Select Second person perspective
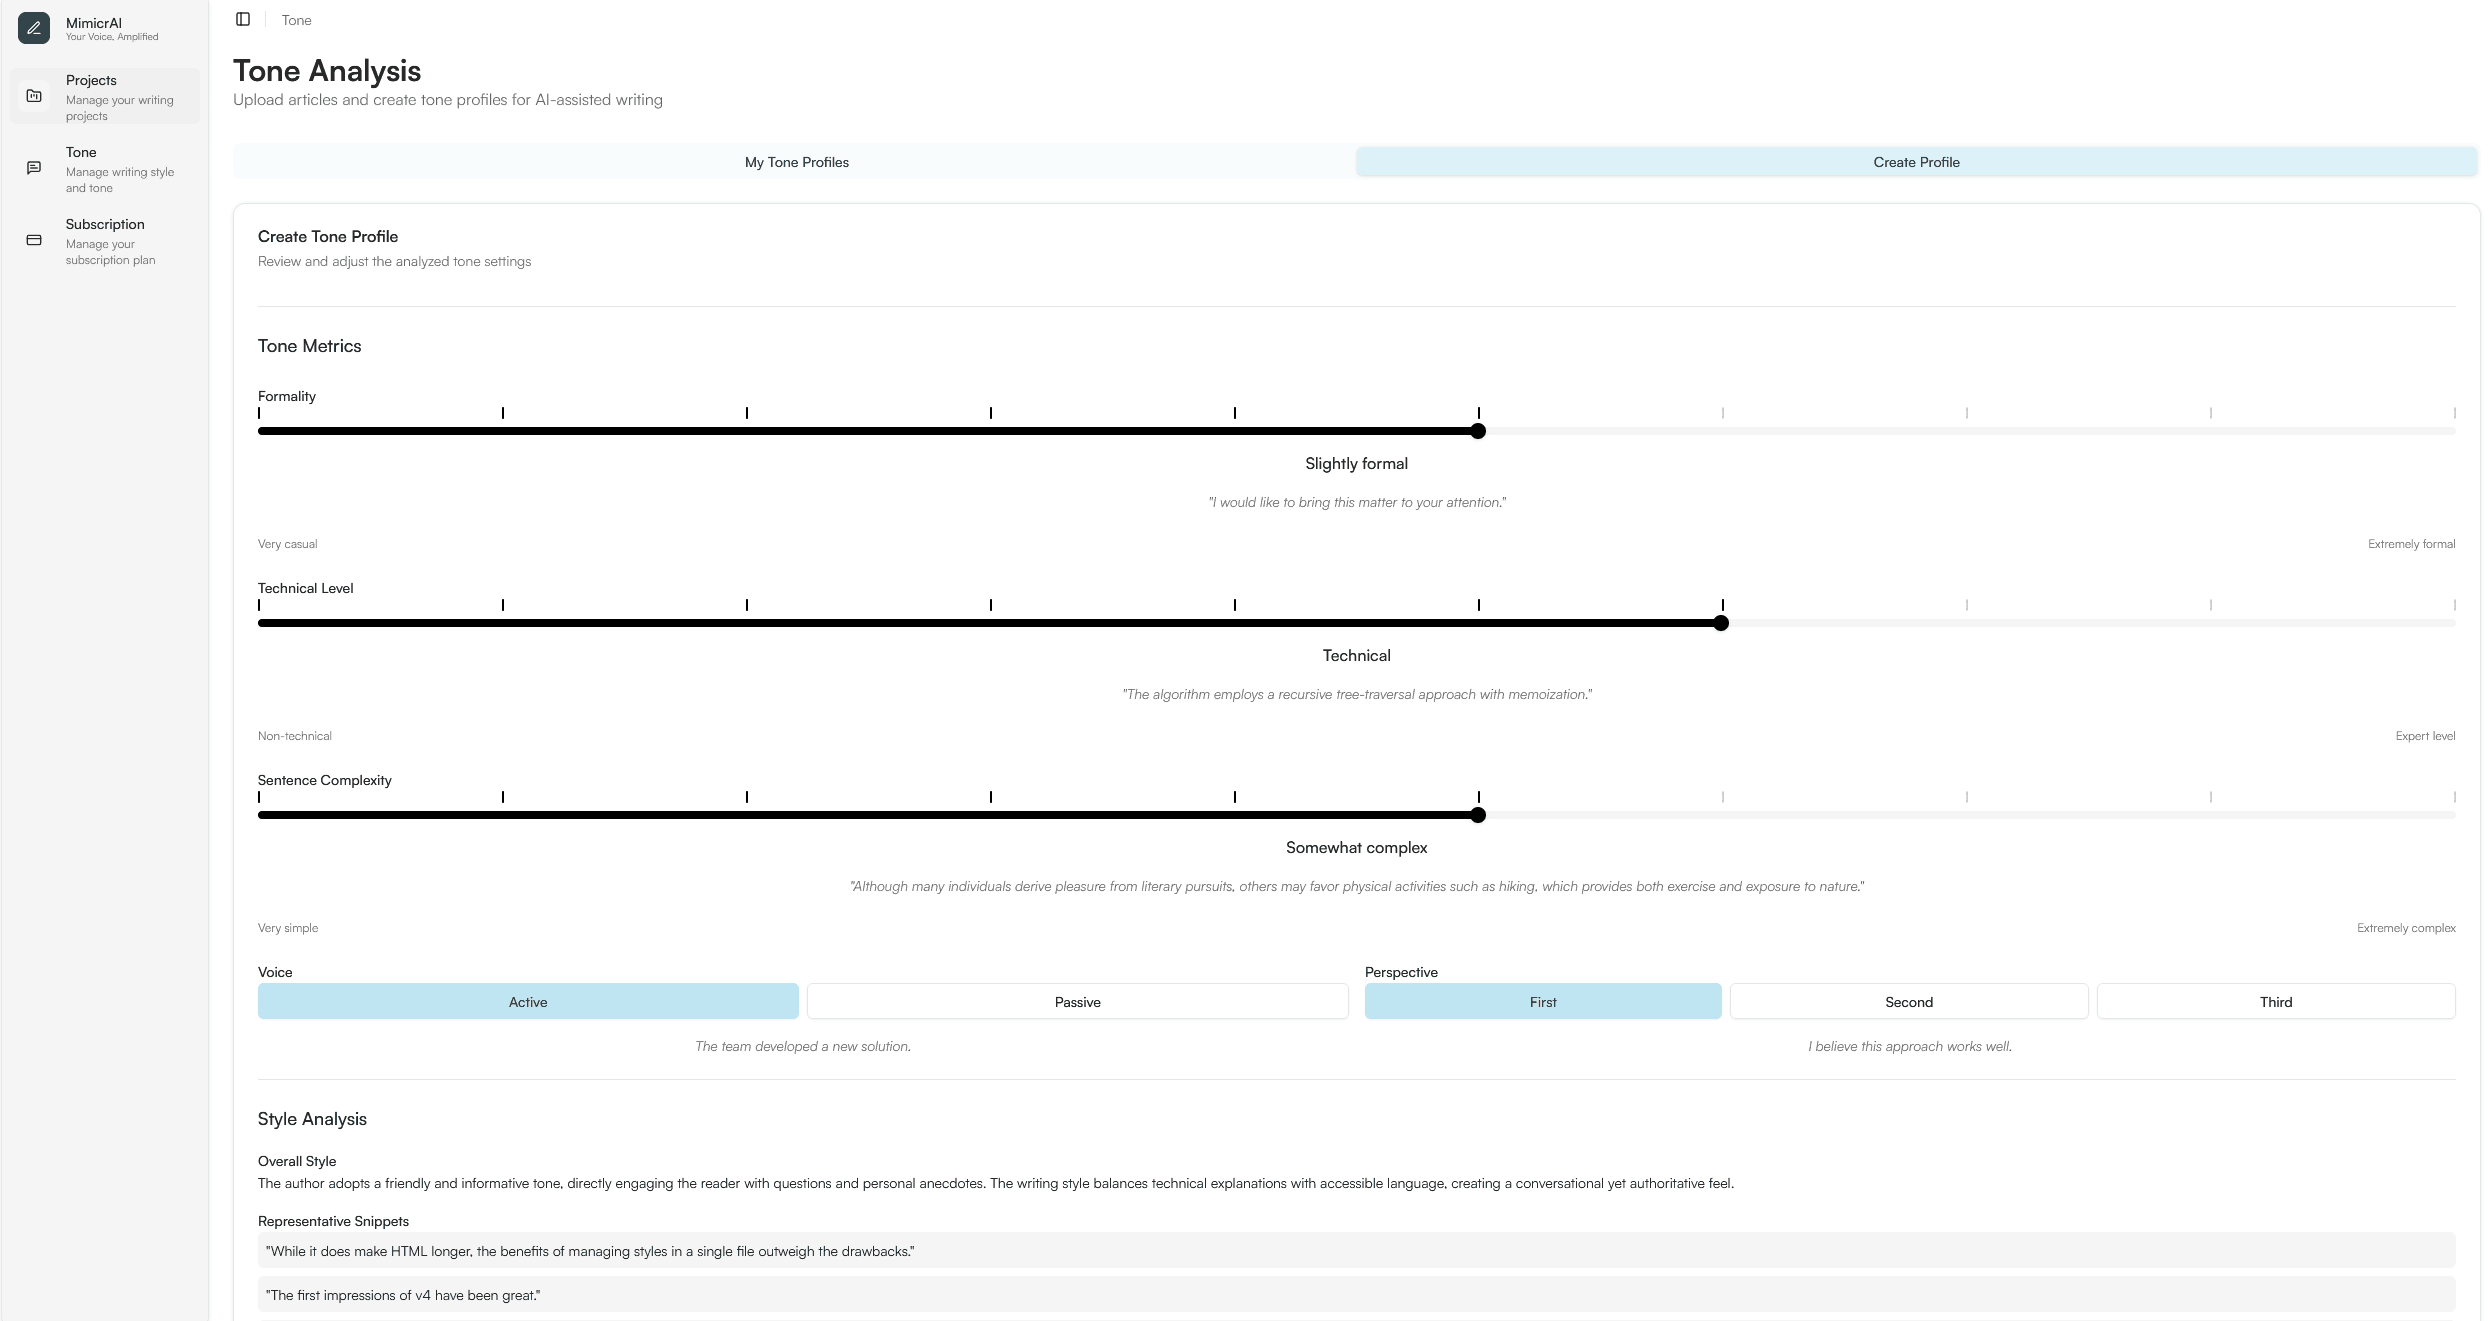Viewport: 2488px width, 1321px height. coord(1909,1002)
